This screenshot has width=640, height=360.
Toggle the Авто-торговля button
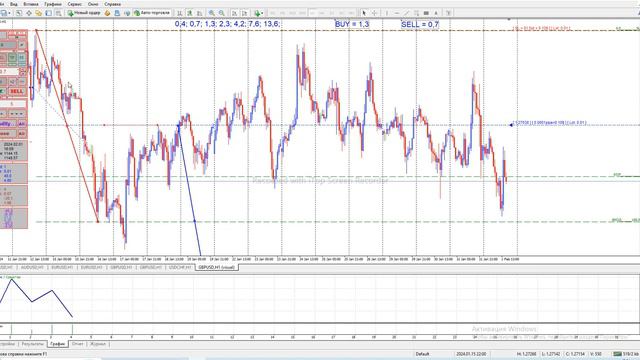pyautogui.click(x=152, y=13)
